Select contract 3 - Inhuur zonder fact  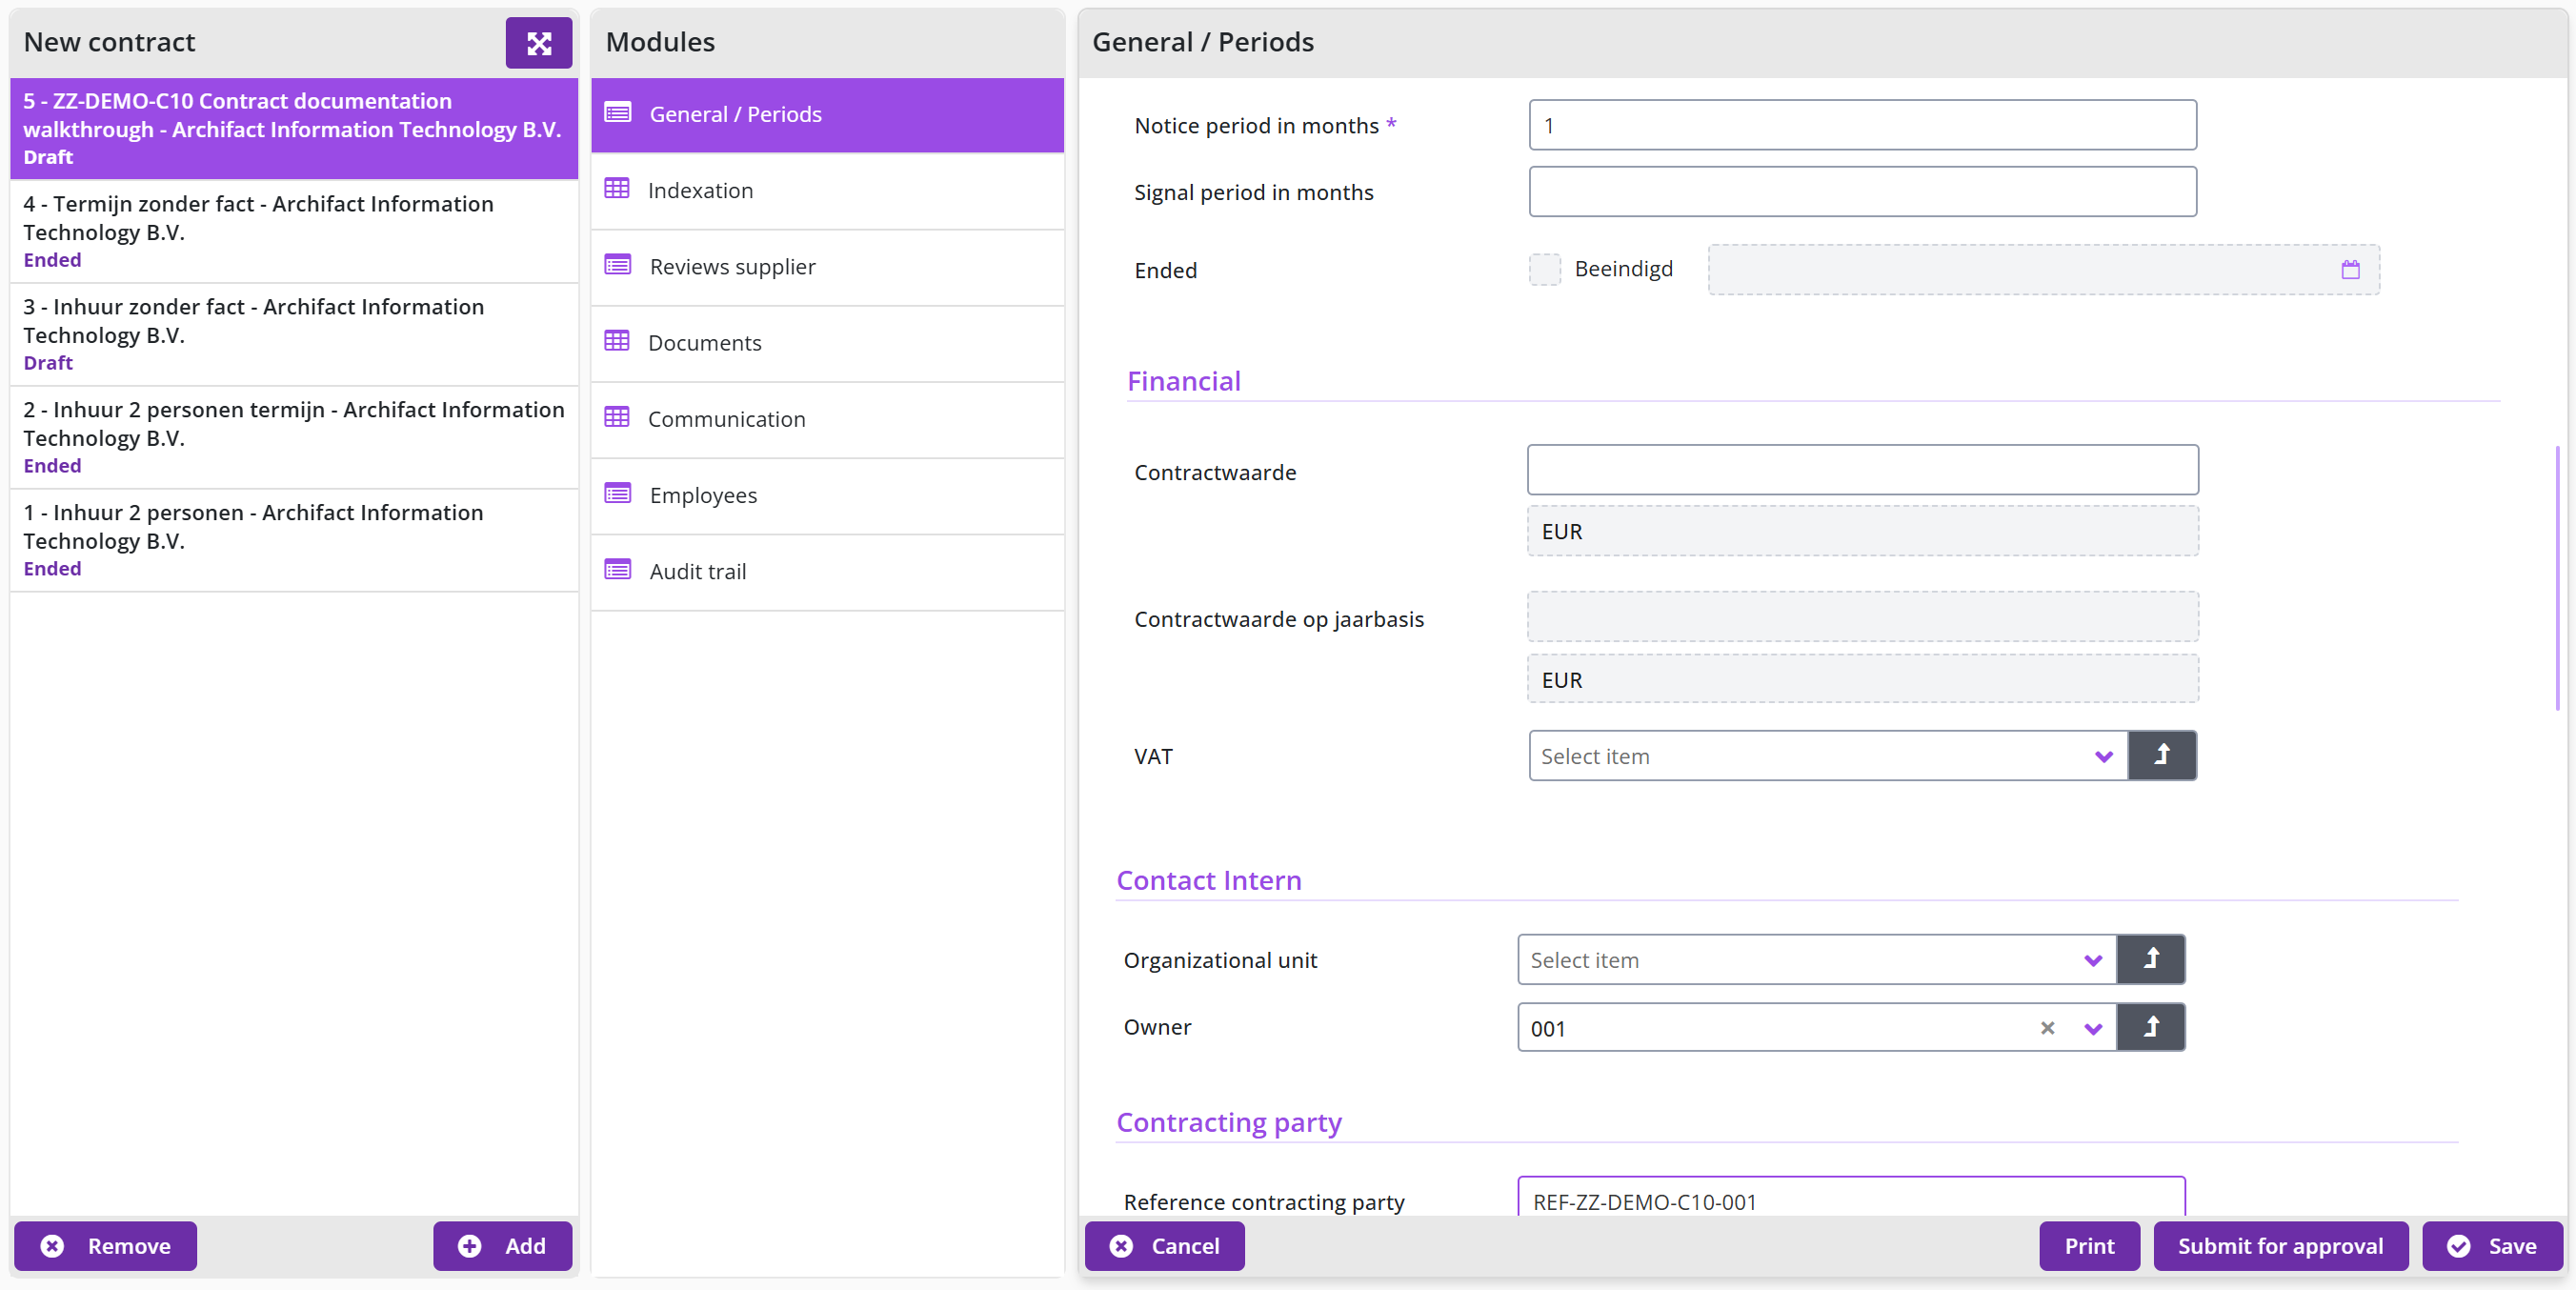pyautogui.click(x=294, y=334)
